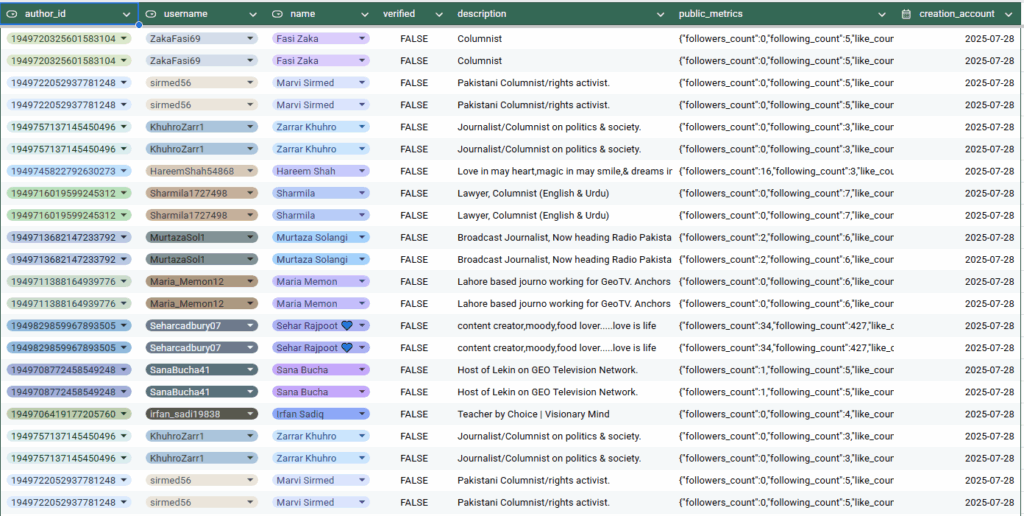The width and height of the screenshot is (1024, 516).
Task: Open the Irfan Sadiq name chip dropdown
Action: click(x=362, y=414)
